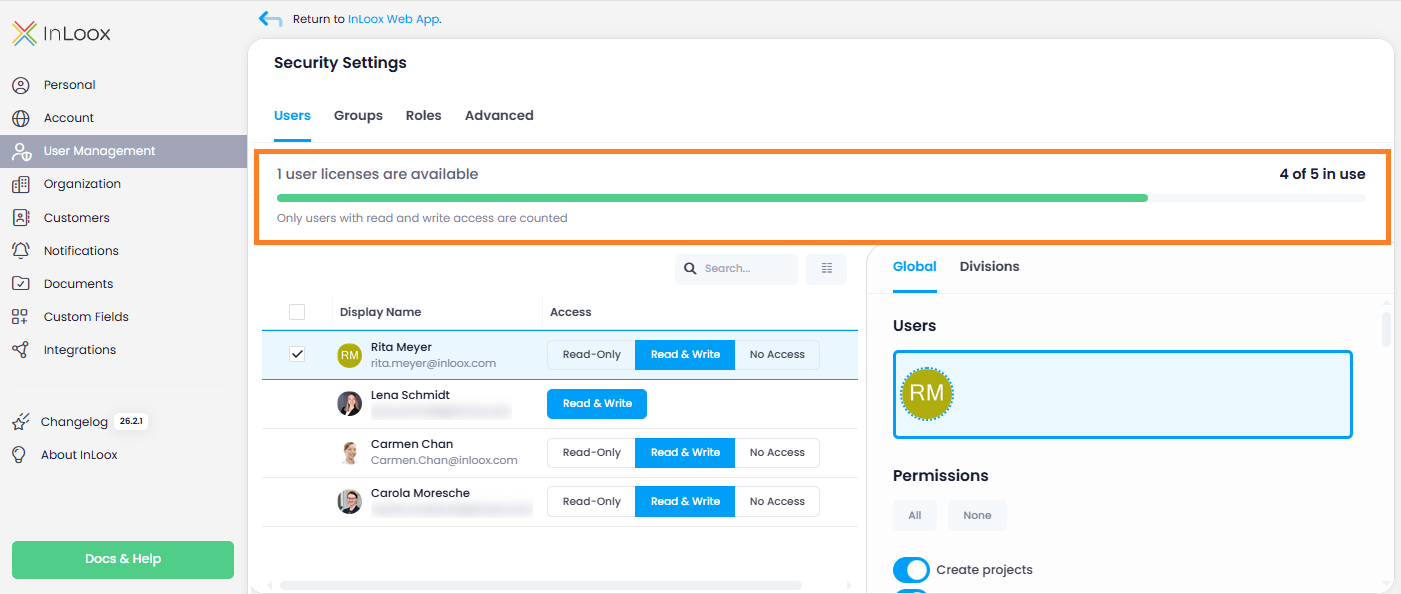Image resolution: width=1401 pixels, height=594 pixels.
Task: Open the Divisions permissions tab
Action: 990,267
